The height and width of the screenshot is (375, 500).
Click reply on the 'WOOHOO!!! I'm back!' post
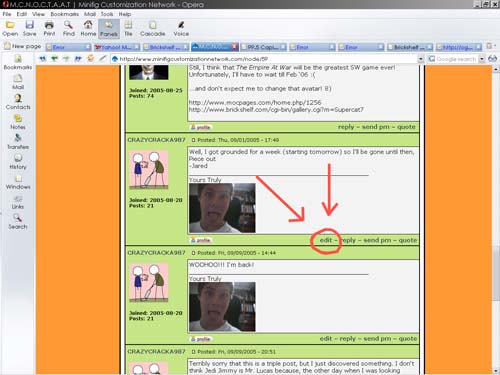pyautogui.click(x=348, y=339)
